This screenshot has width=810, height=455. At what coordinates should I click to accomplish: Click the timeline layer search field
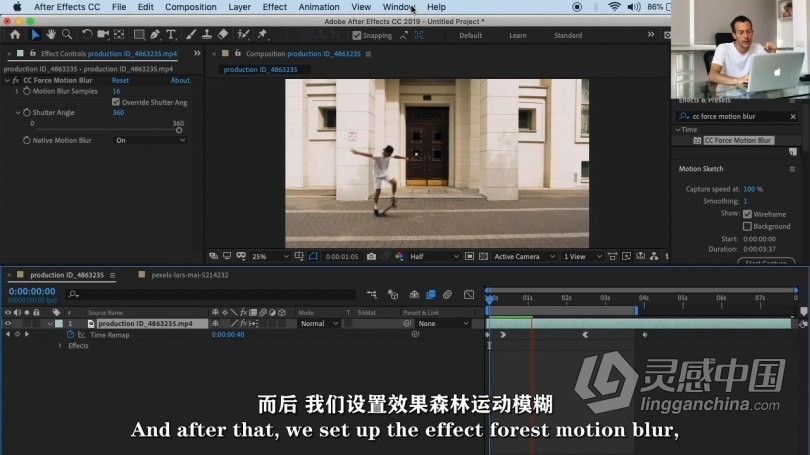[210, 294]
